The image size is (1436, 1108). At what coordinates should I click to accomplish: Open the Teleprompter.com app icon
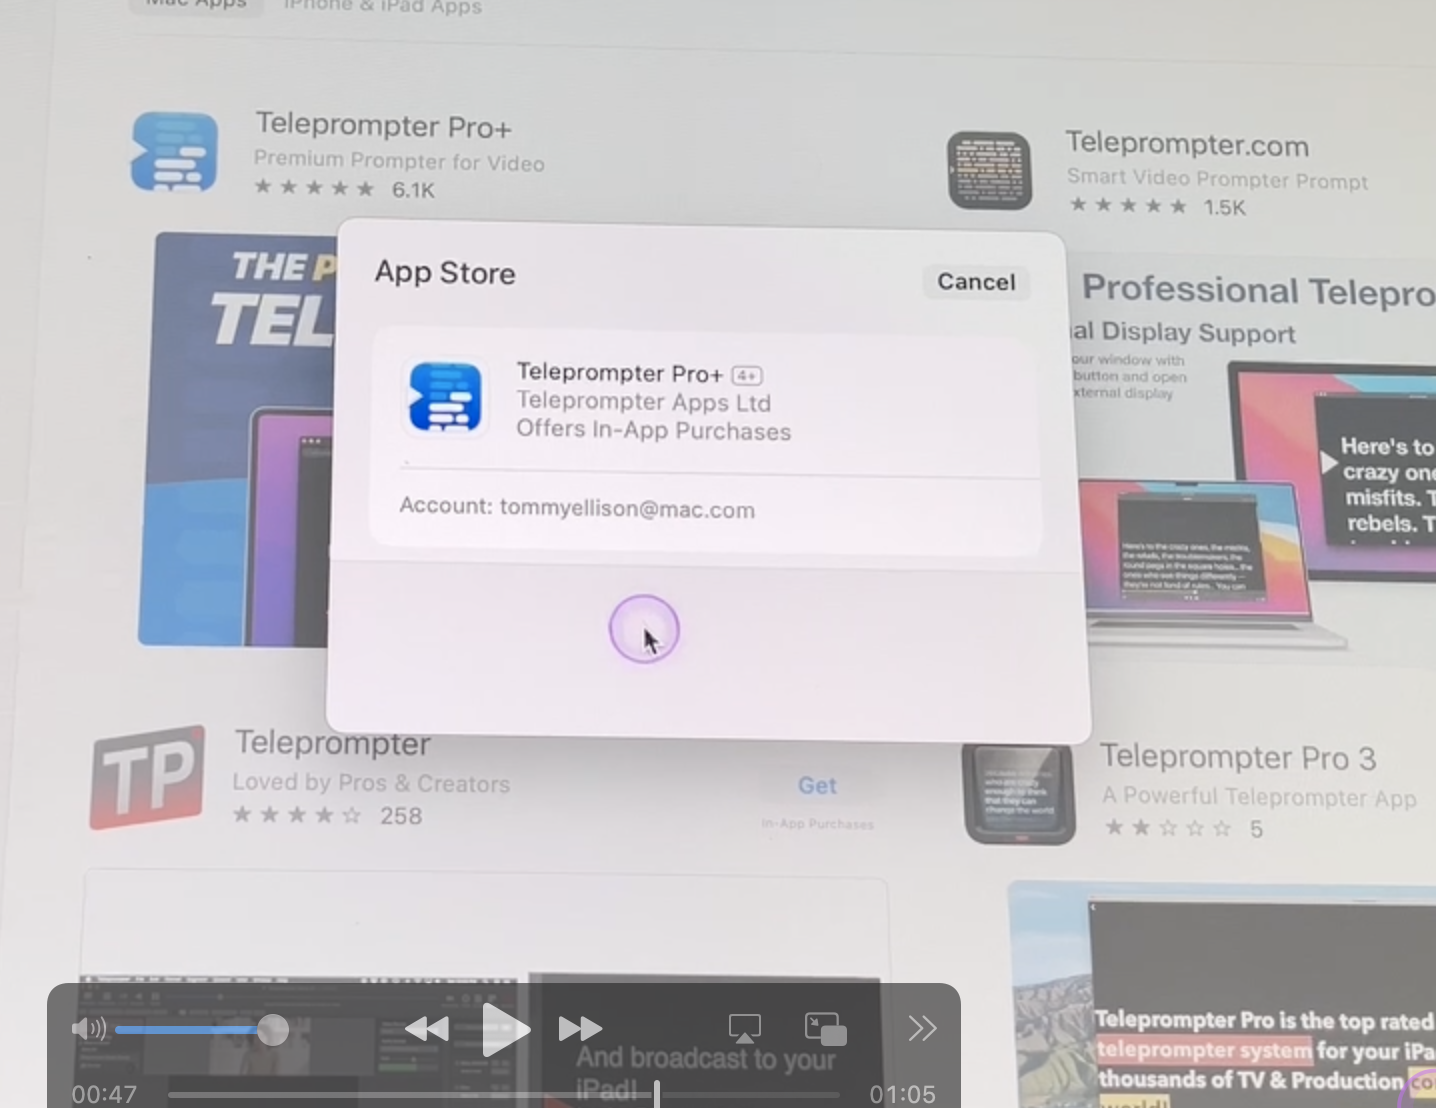pyautogui.click(x=989, y=170)
